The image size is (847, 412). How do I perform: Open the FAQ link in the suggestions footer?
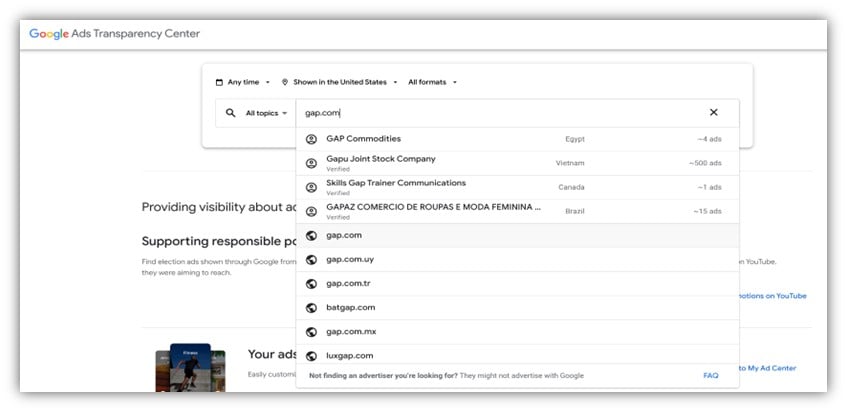[711, 376]
